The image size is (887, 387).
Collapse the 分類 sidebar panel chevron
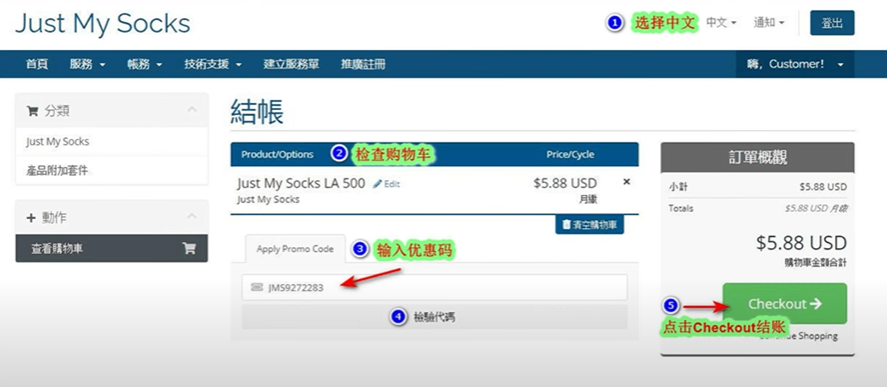pyautogui.click(x=192, y=109)
